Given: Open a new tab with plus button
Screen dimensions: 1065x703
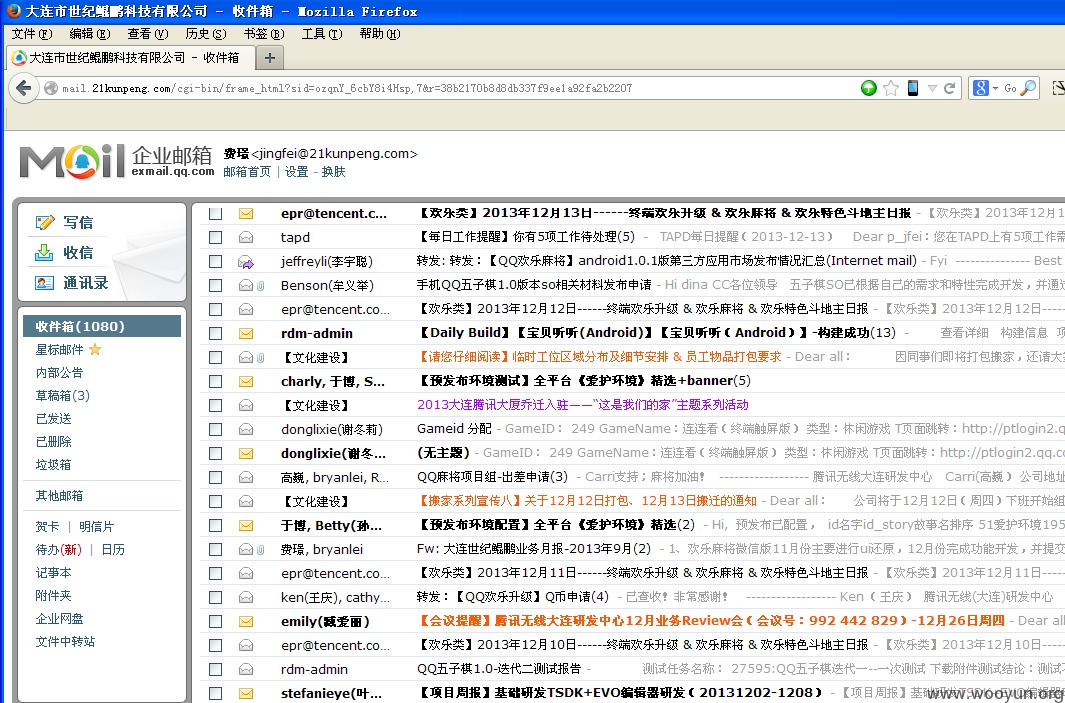Looking at the screenshot, I should pos(270,58).
